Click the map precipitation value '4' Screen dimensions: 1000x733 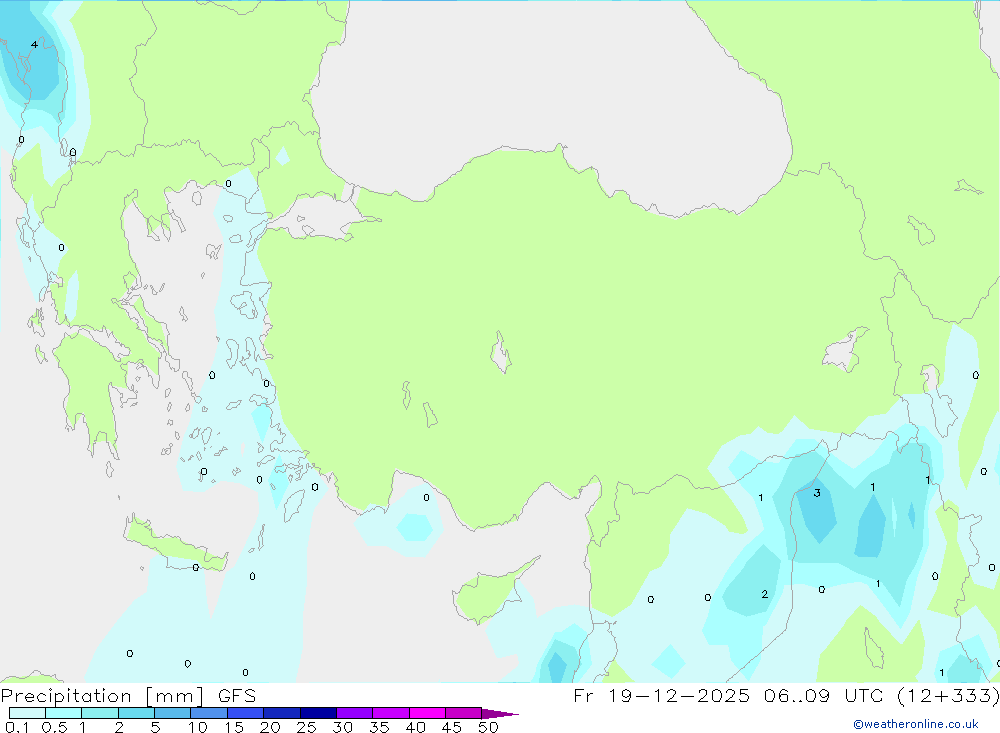pos(34,45)
